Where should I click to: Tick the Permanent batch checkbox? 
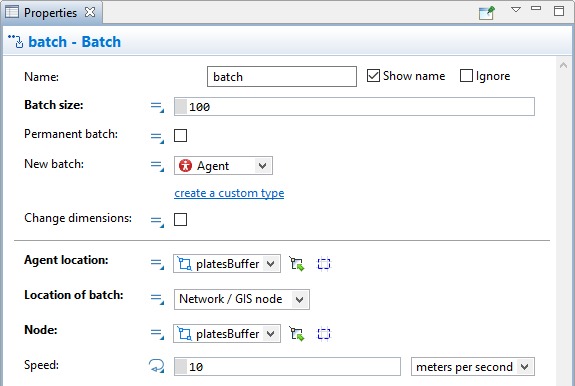point(180,136)
